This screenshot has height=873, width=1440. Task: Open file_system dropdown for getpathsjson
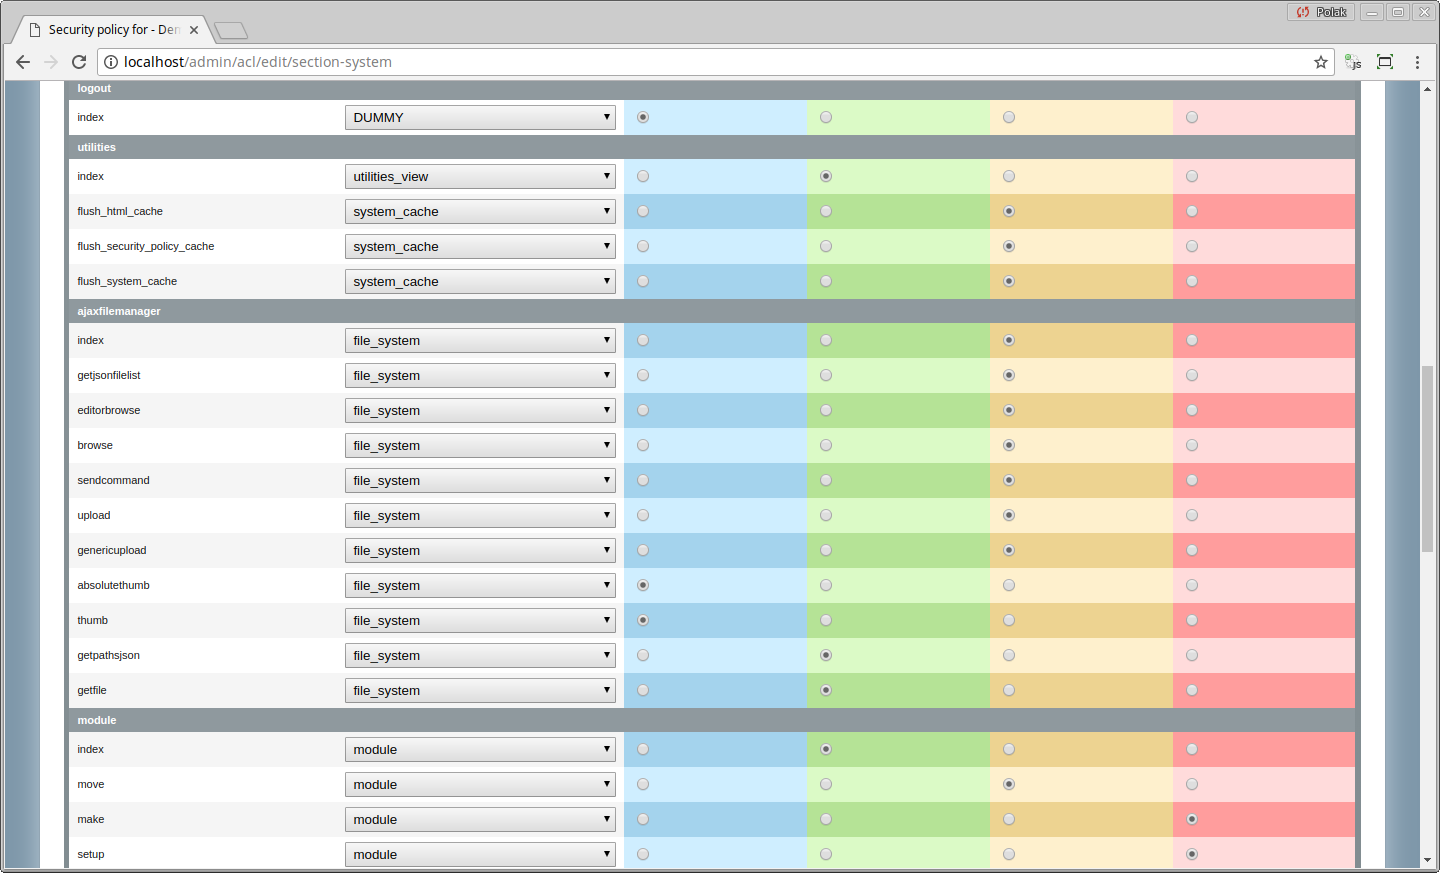tap(480, 655)
